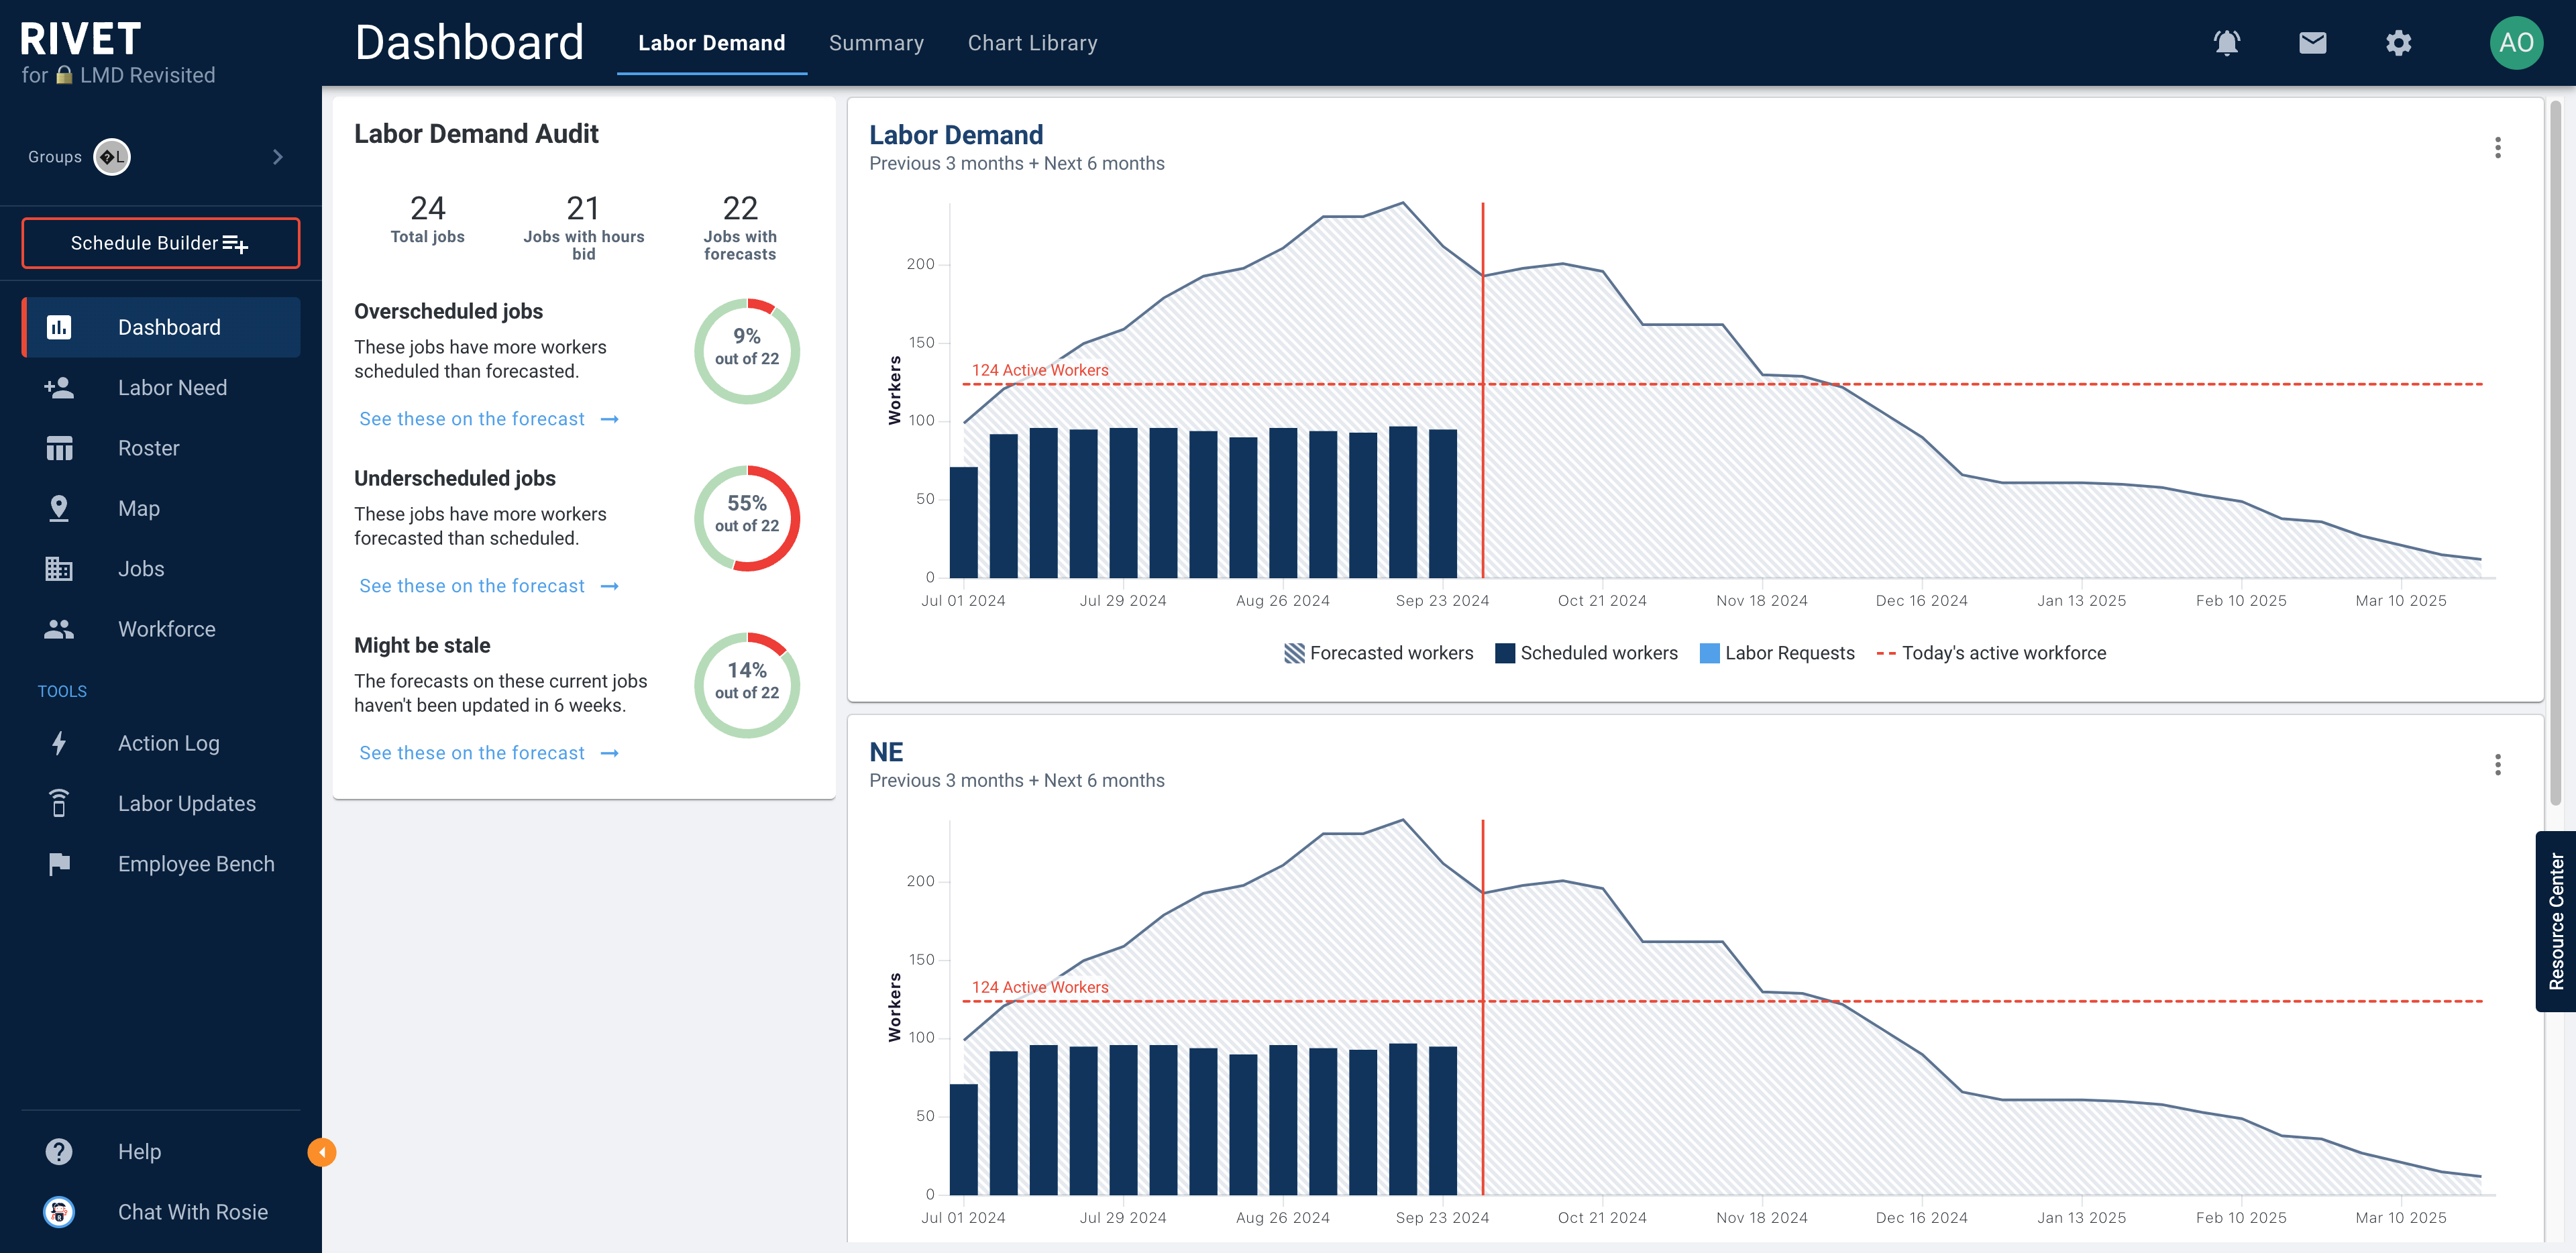
Task: Click the Roster table icon
Action: pos(59,448)
